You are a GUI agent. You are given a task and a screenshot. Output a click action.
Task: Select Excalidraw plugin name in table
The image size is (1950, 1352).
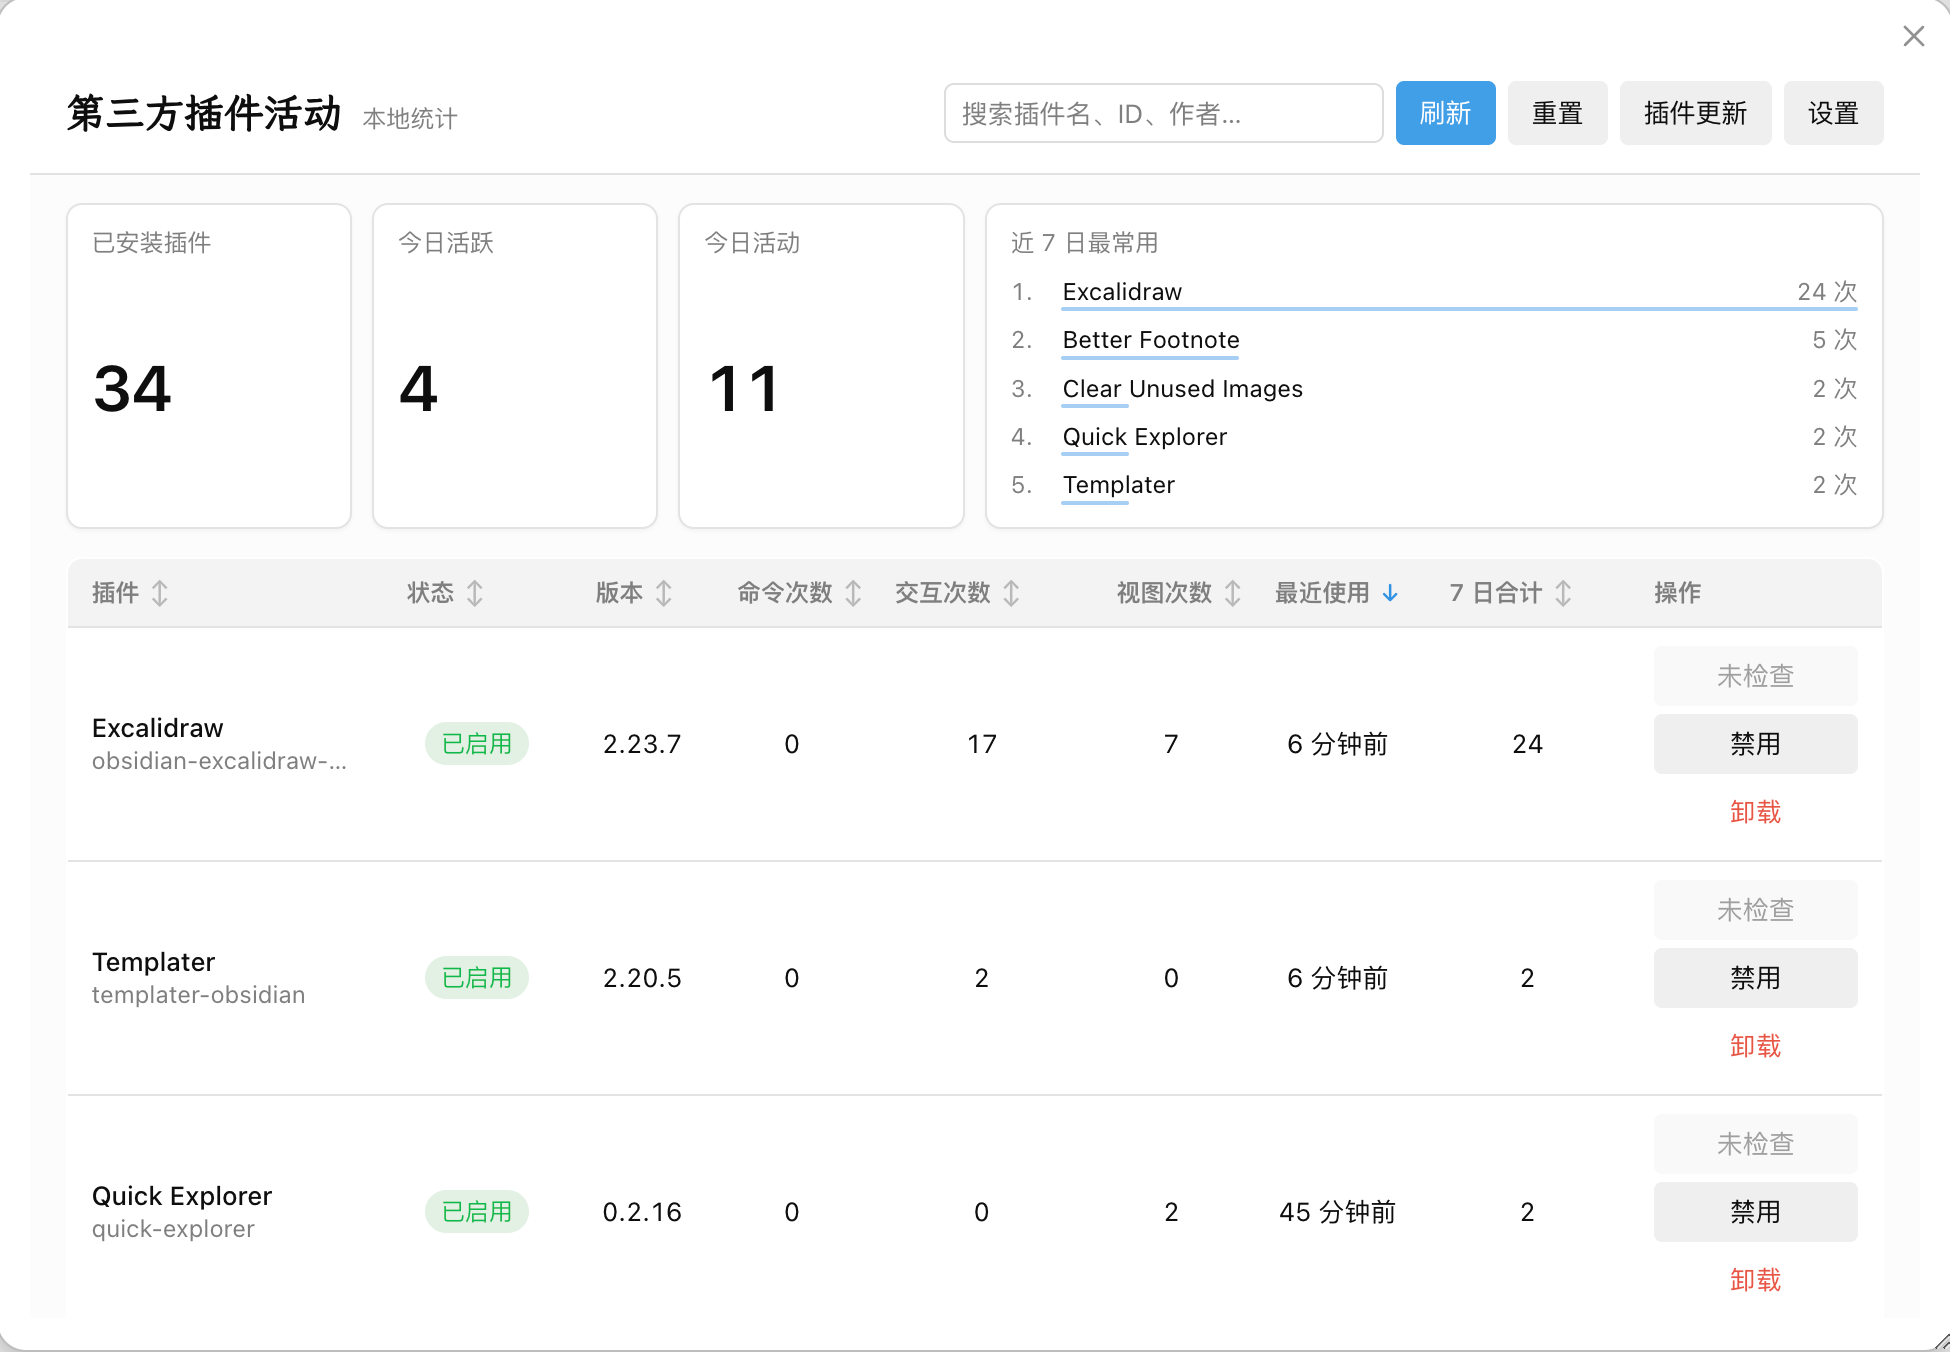click(x=158, y=728)
